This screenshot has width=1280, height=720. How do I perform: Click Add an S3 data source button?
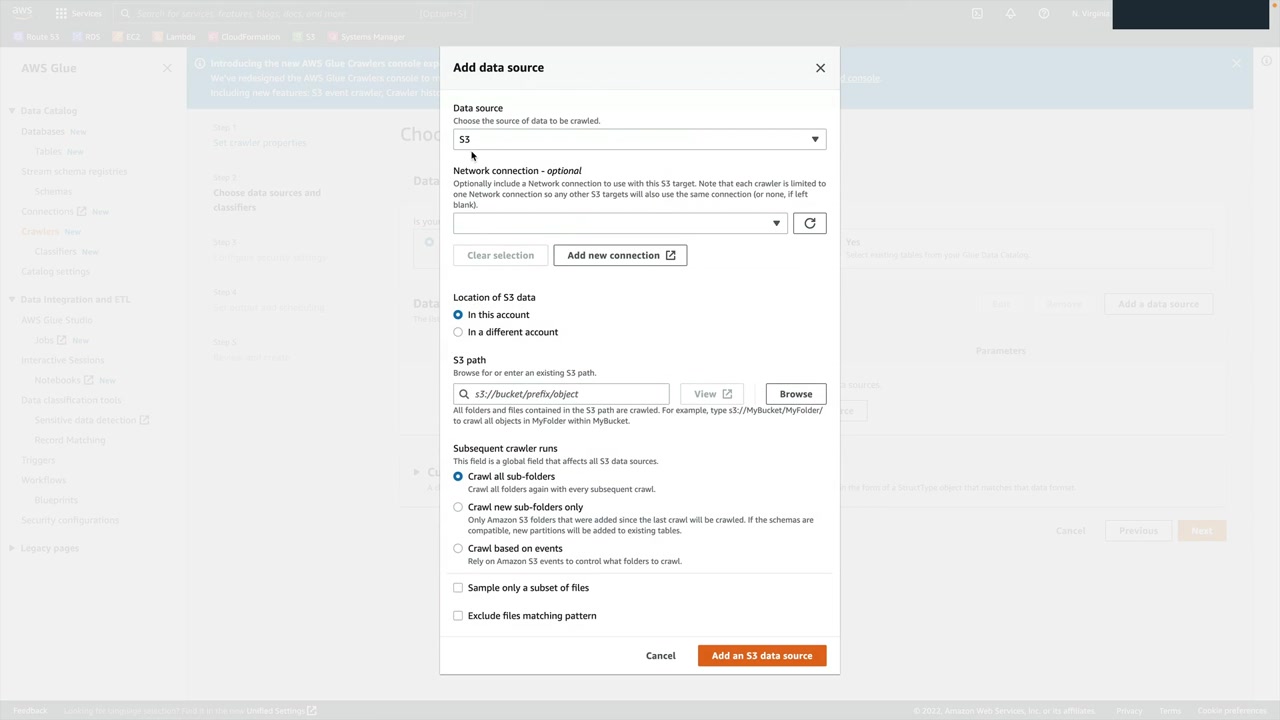pyautogui.click(x=762, y=656)
